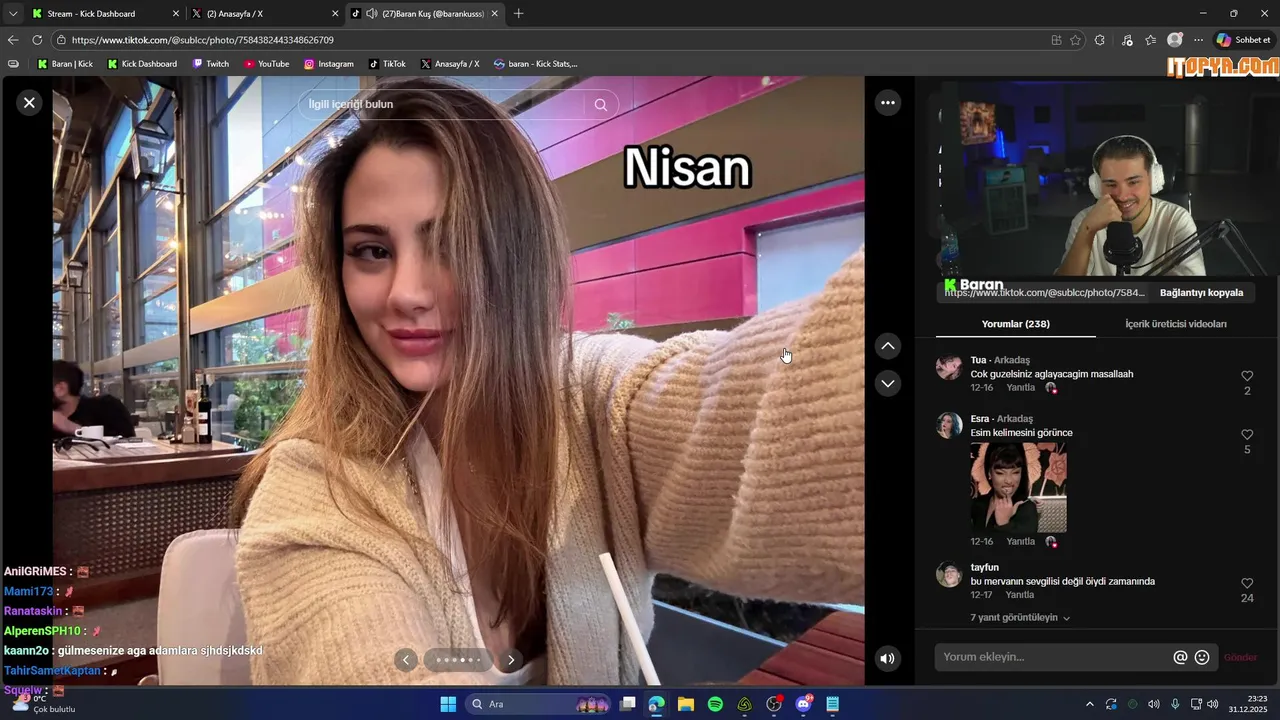The height and width of the screenshot is (720, 1280).
Task: Open browser extensions puzzle icon
Action: click(1100, 40)
